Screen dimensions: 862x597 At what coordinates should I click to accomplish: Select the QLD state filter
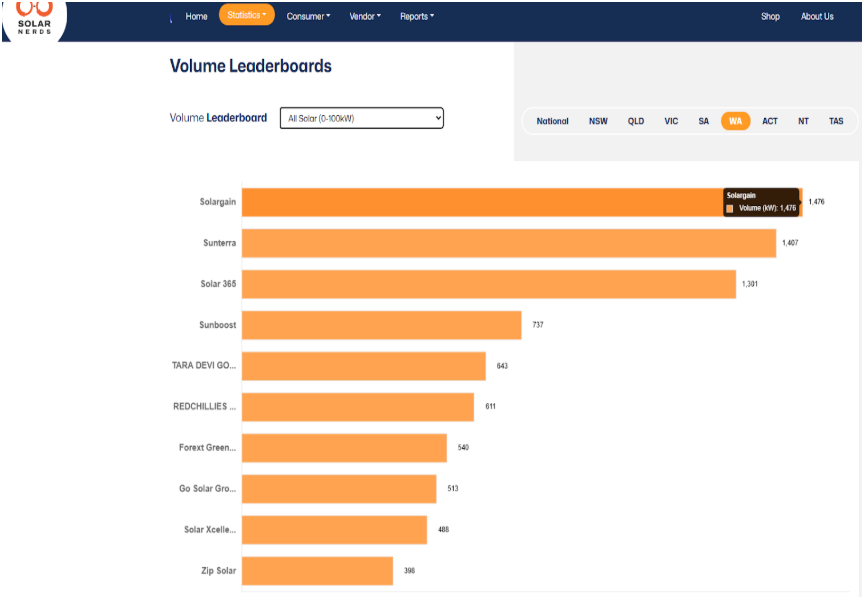point(636,121)
